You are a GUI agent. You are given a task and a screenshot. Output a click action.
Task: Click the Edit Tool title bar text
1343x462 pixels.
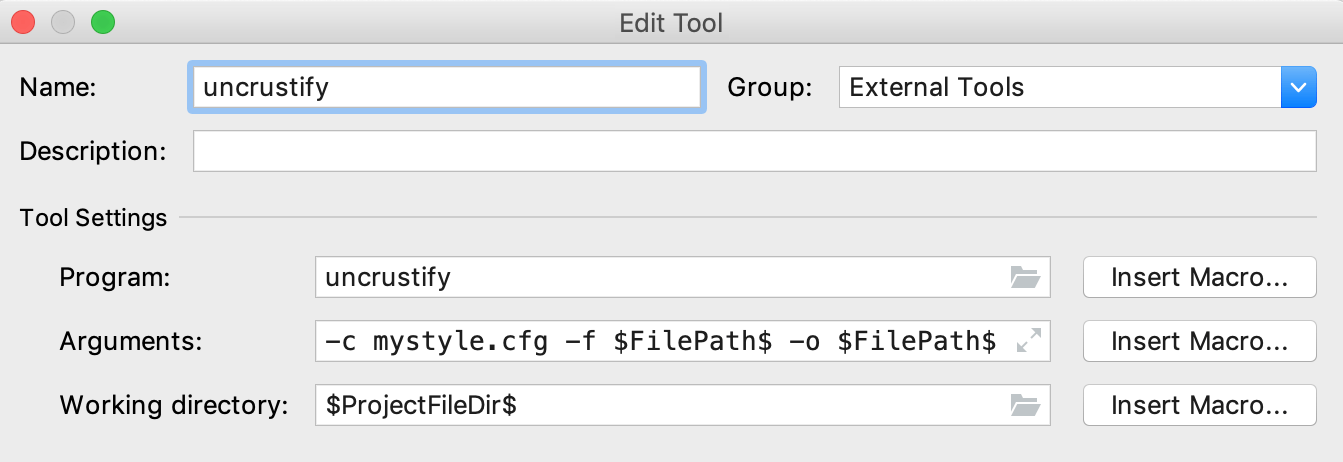tap(671, 22)
